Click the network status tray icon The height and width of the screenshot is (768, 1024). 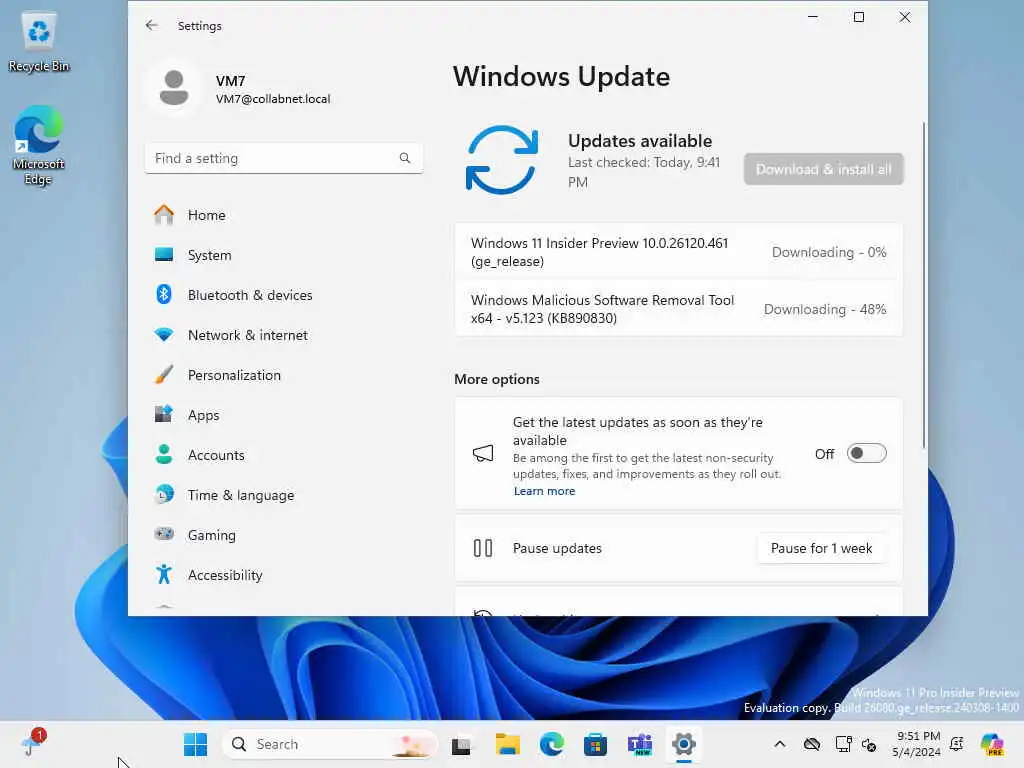(x=843, y=744)
